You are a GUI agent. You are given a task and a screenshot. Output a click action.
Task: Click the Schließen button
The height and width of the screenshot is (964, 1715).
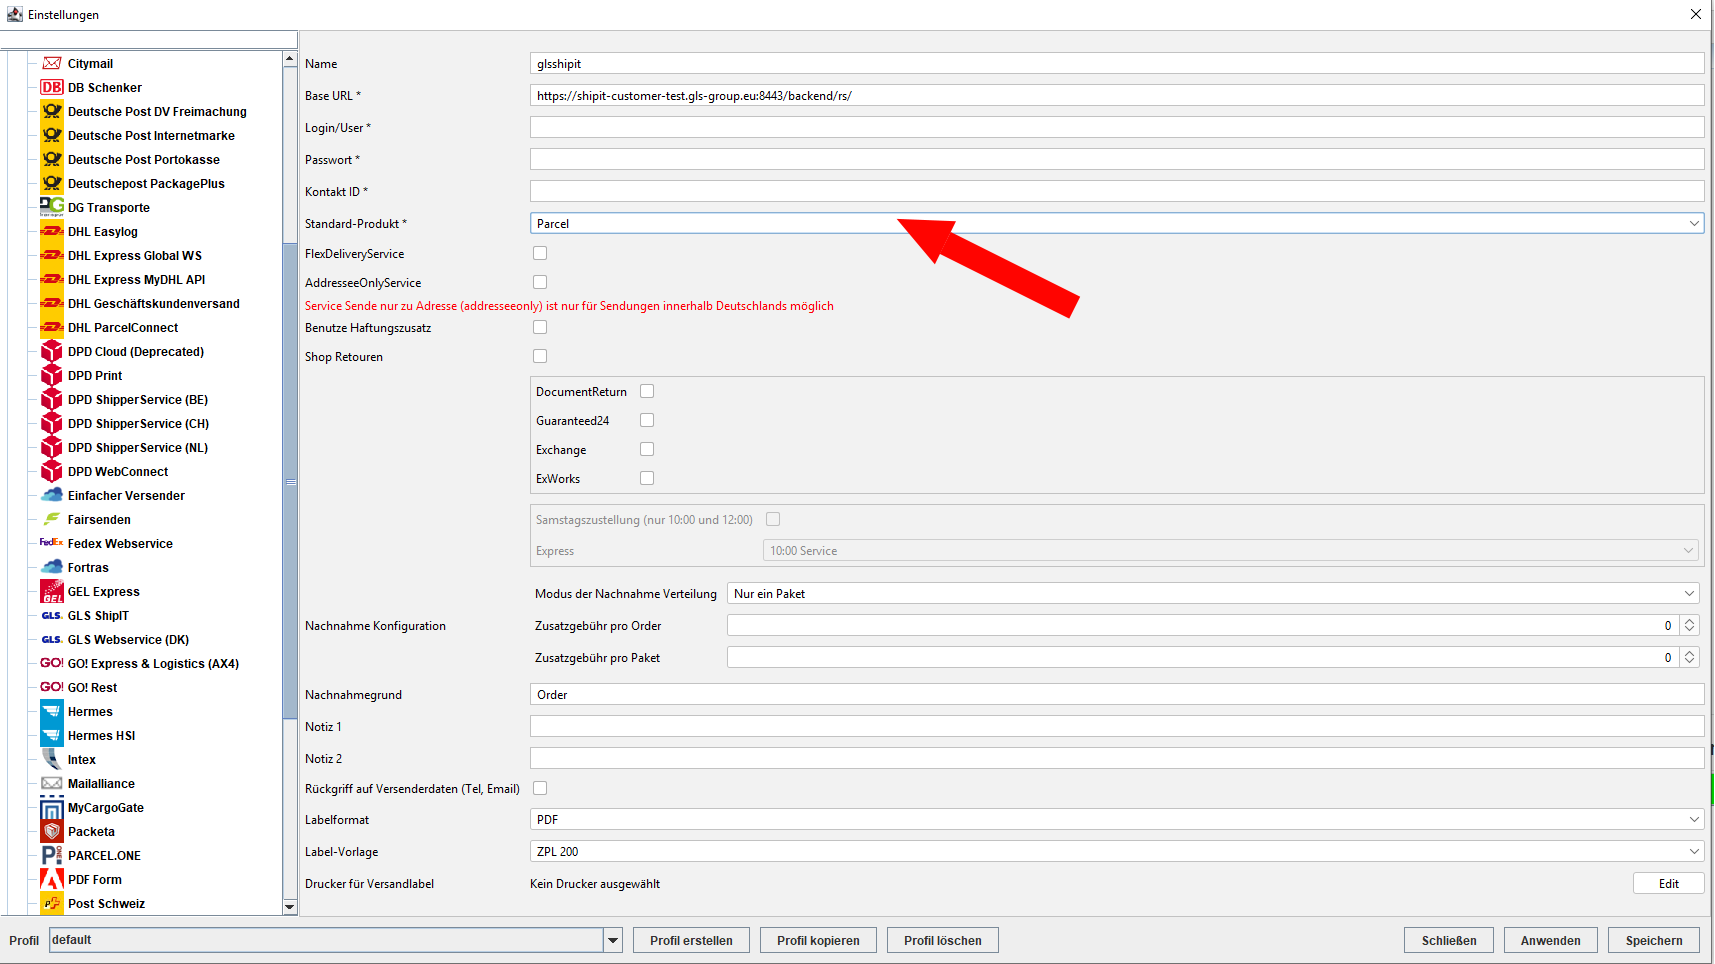click(1449, 940)
